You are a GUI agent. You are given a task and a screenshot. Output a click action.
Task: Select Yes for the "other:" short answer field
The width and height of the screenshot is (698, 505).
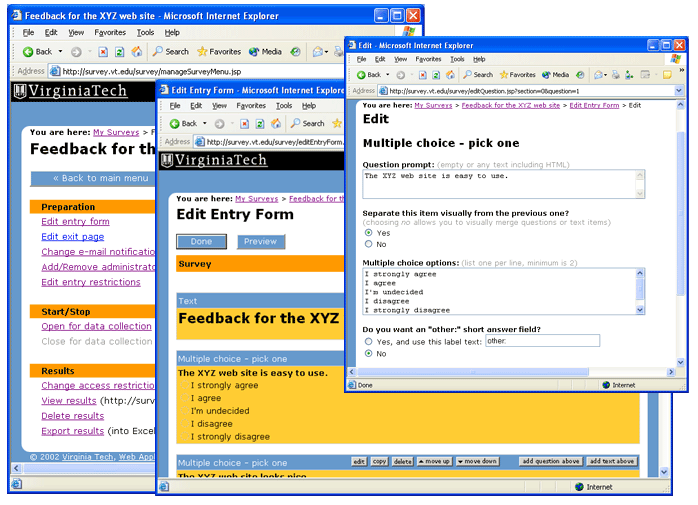[369, 342]
